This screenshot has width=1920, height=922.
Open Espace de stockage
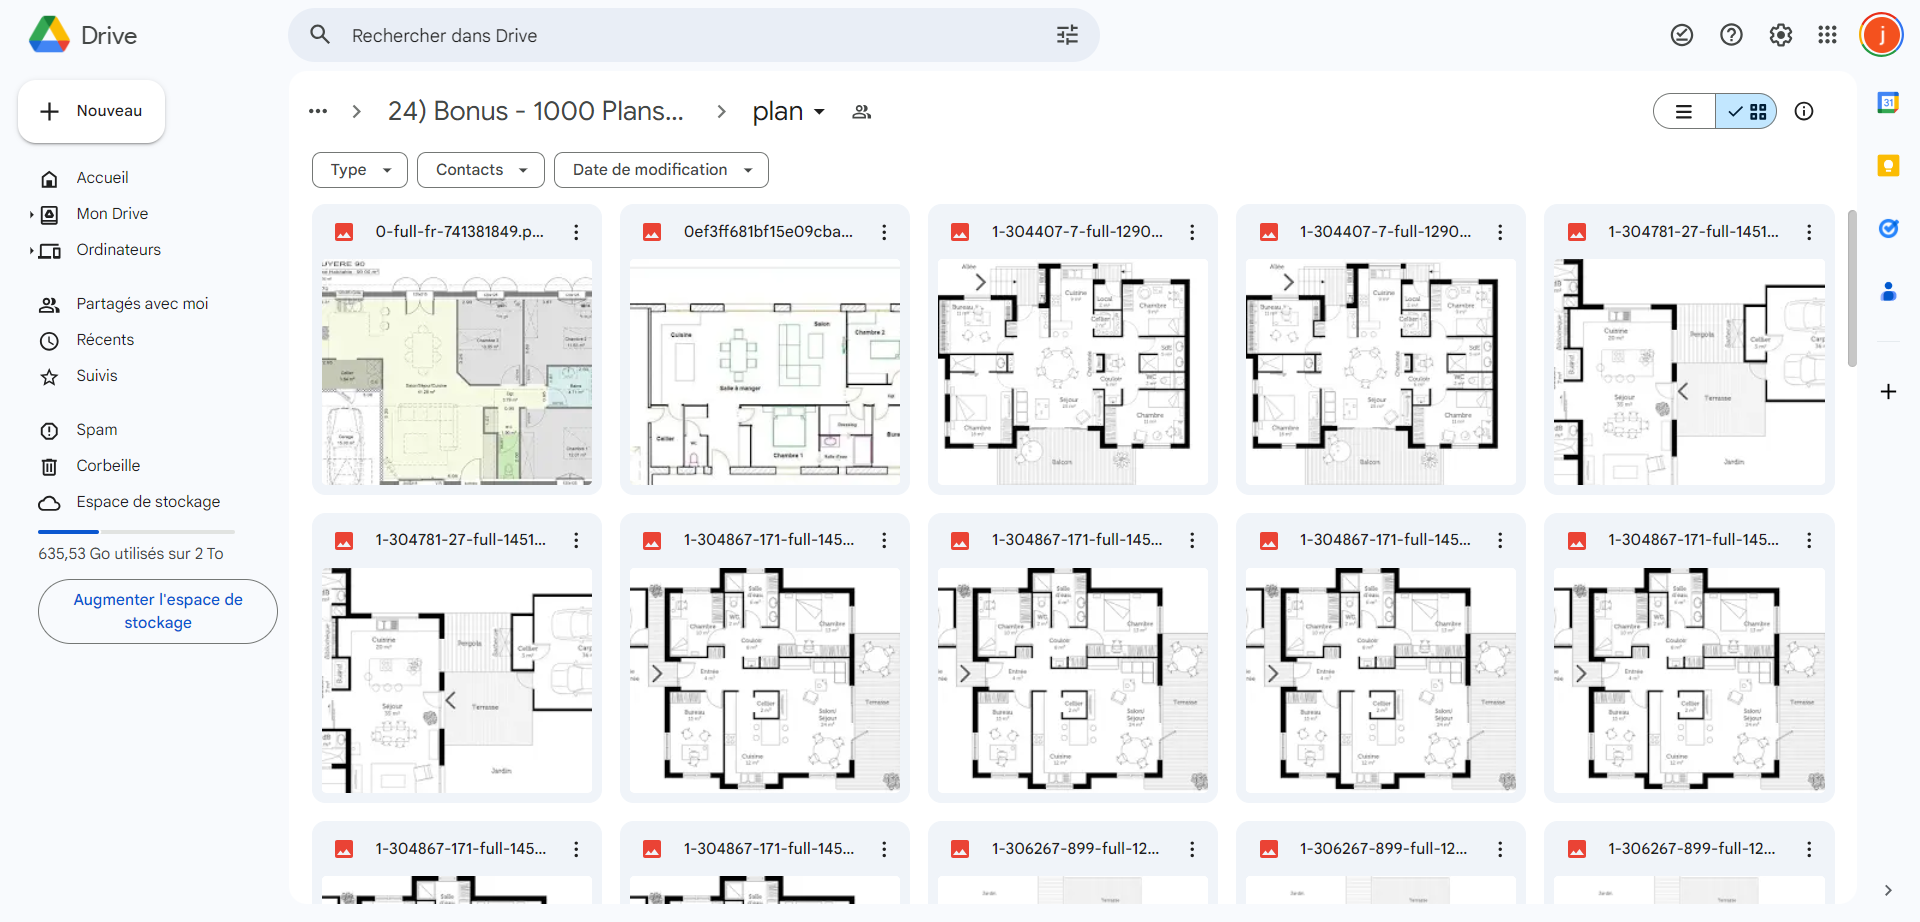[x=147, y=502]
